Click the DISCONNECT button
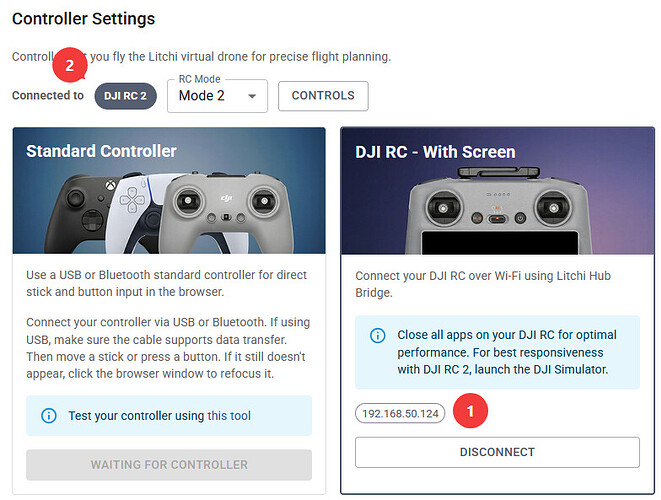 point(497,452)
